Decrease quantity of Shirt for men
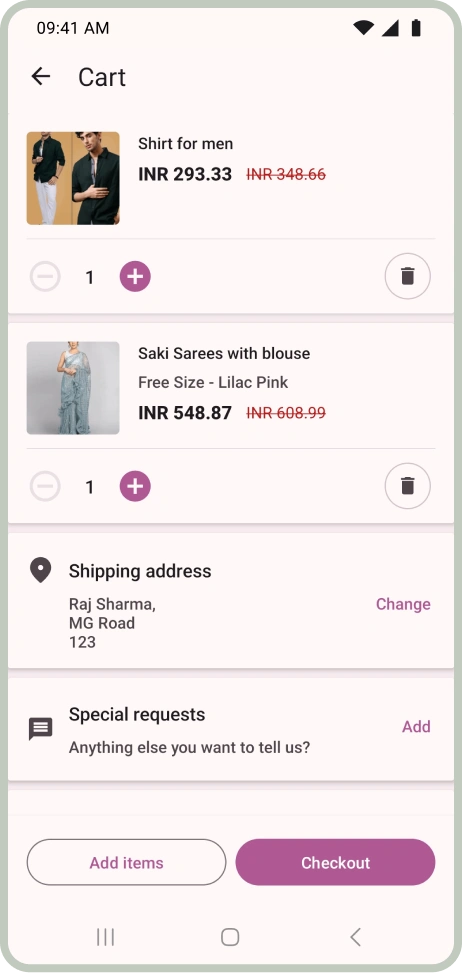 pos(45,276)
